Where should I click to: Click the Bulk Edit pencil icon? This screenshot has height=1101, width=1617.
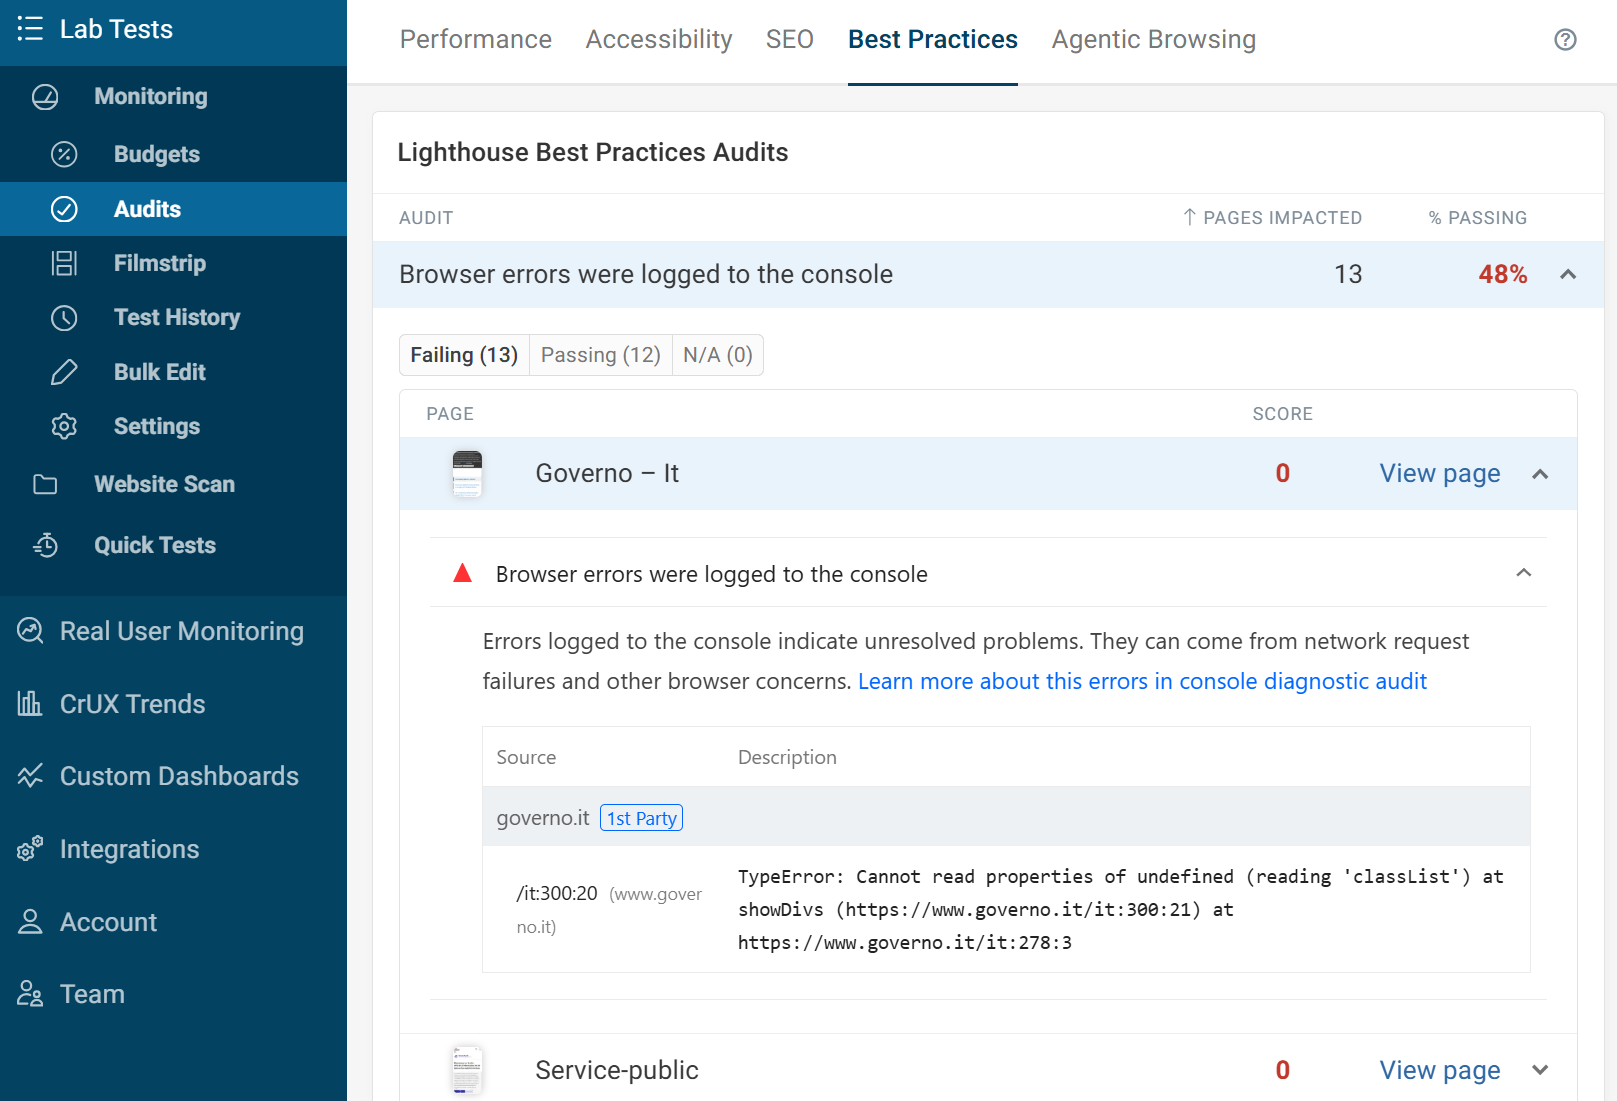tap(64, 372)
